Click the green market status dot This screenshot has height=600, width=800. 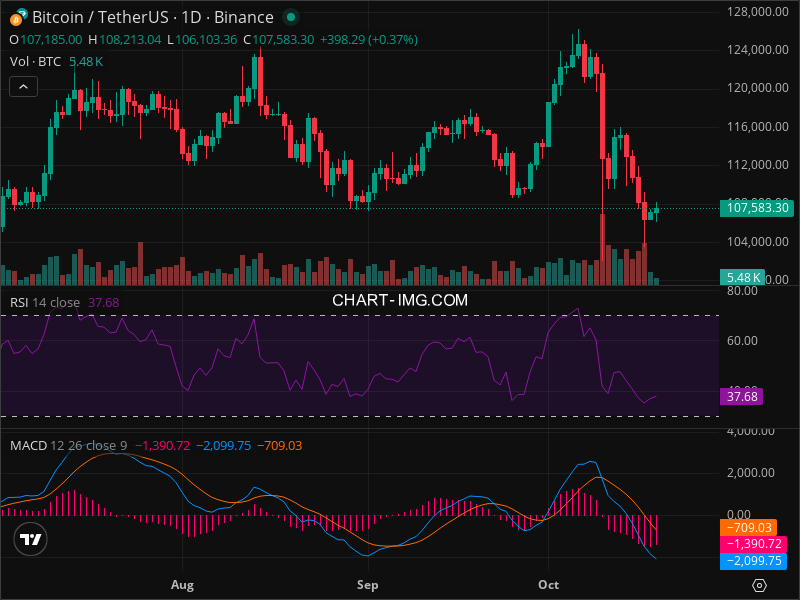(x=290, y=17)
